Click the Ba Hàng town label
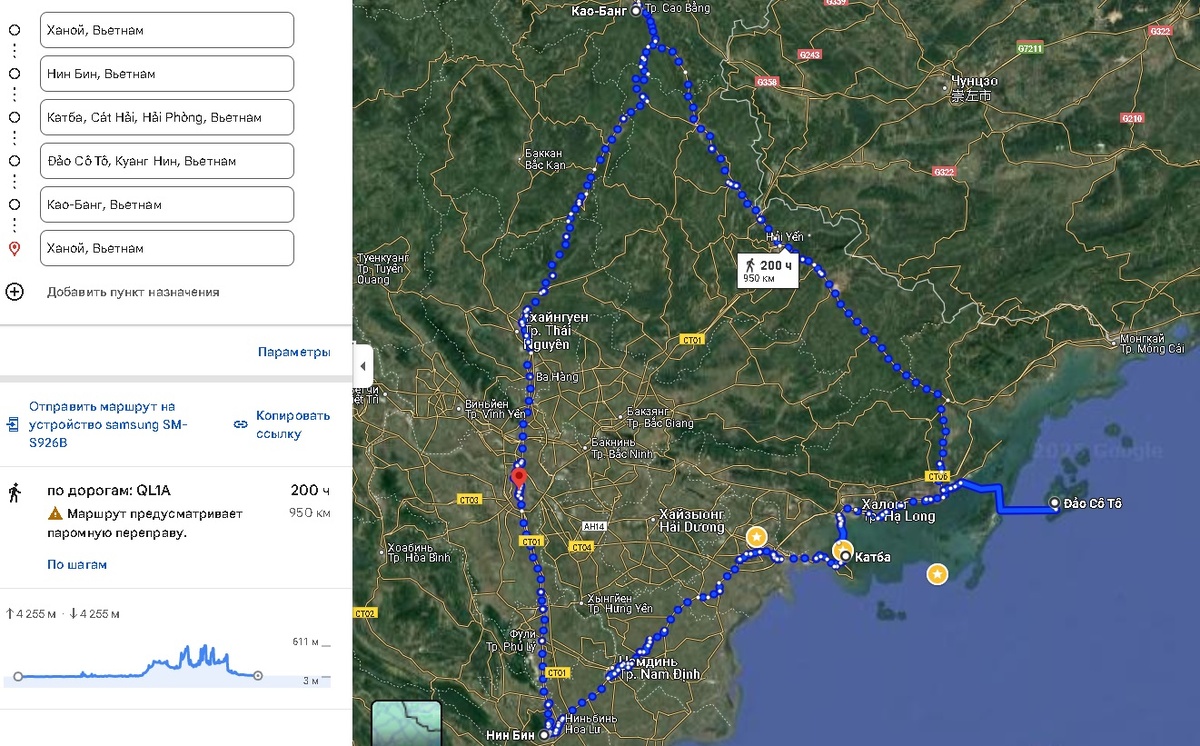Viewport: 1200px width, 746px height. [558, 377]
